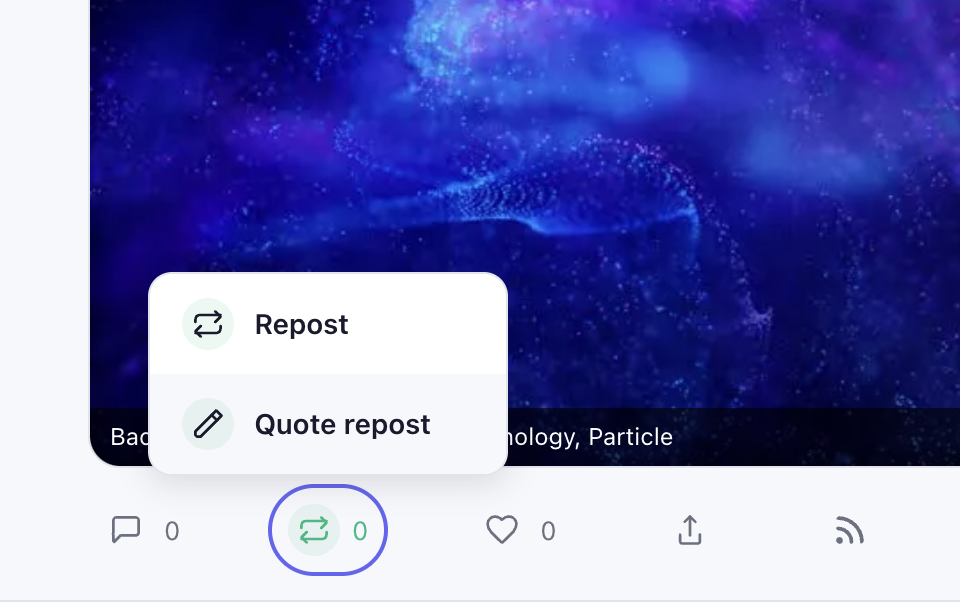960x602 pixels.
Task: Select the Repost menu option
Action: click(x=301, y=325)
